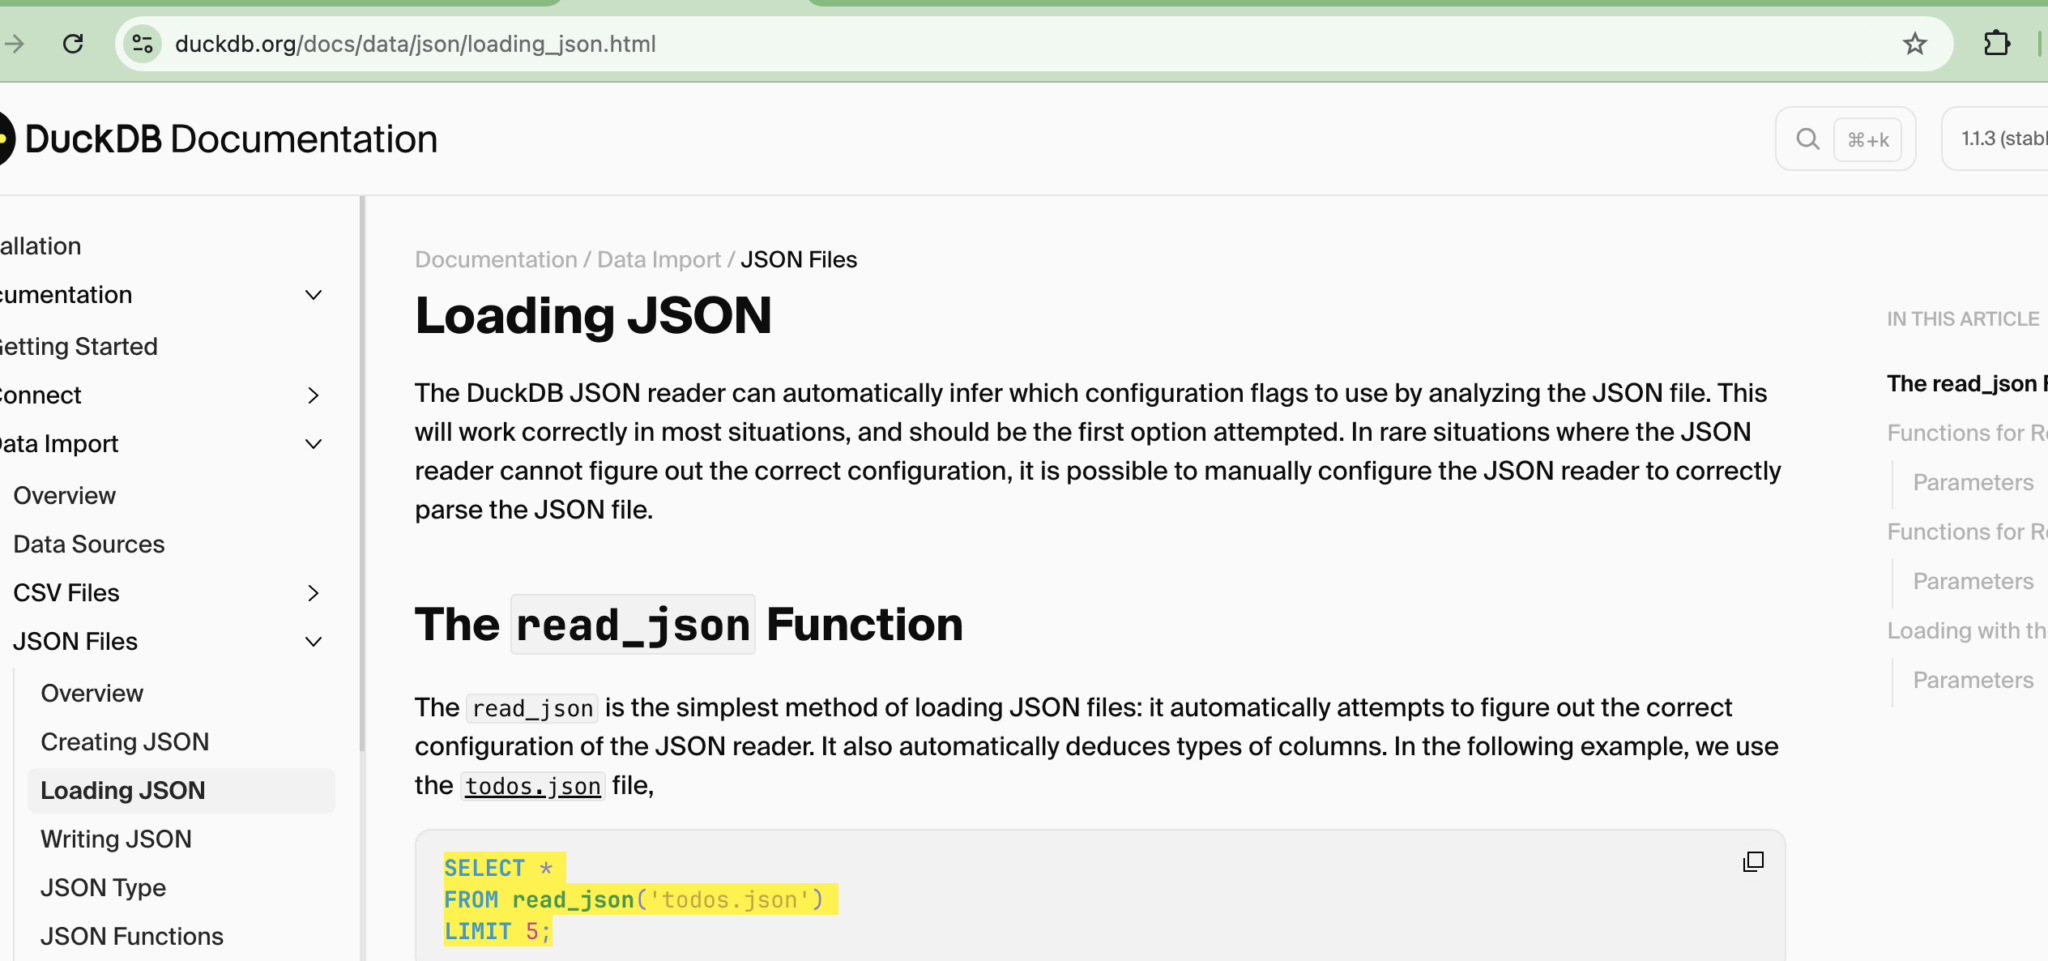2048x961 pixels.
Task: Follow the todos.json link
Action: coord(533,787)
